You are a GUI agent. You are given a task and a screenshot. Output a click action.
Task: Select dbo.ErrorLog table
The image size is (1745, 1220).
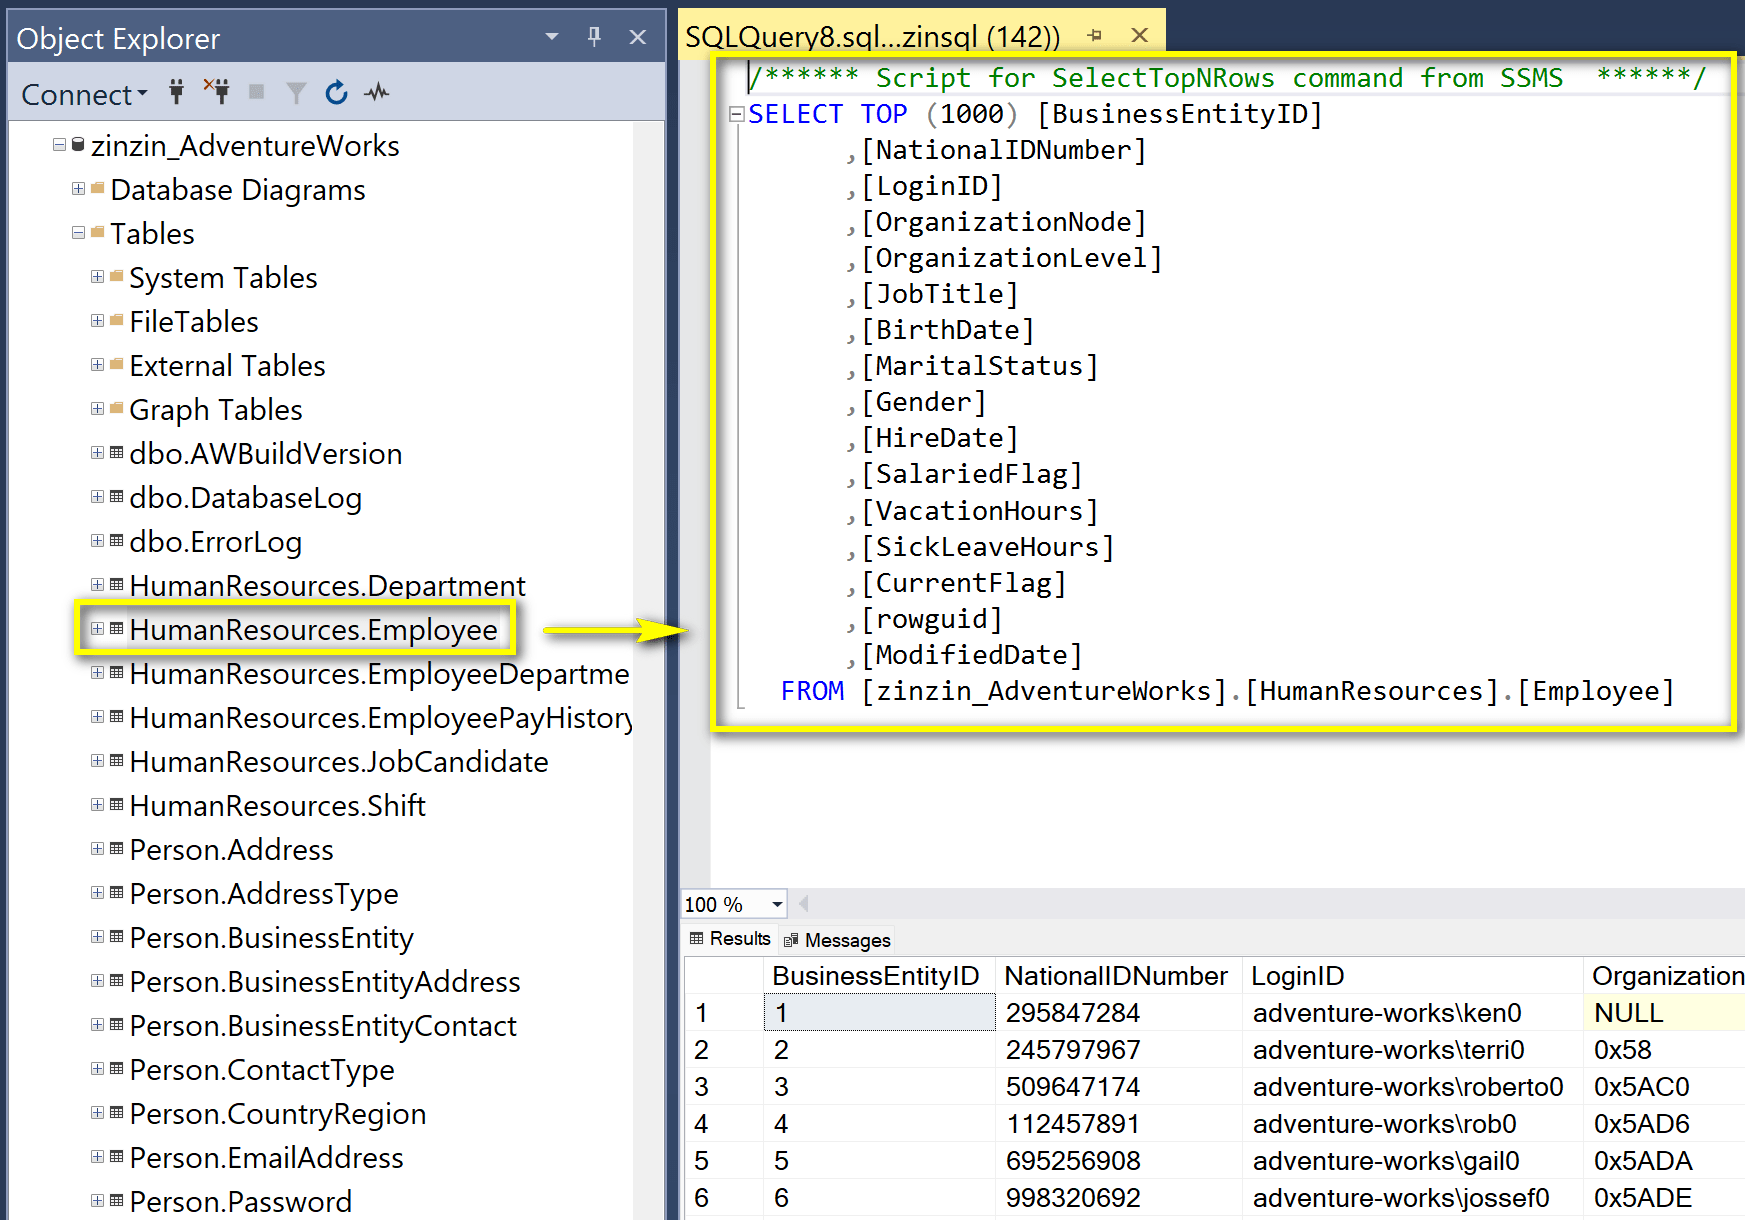pos(215,542)
